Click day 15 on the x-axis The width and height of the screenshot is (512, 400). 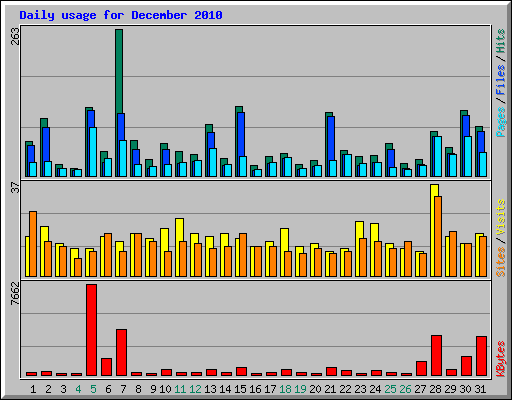240,389
